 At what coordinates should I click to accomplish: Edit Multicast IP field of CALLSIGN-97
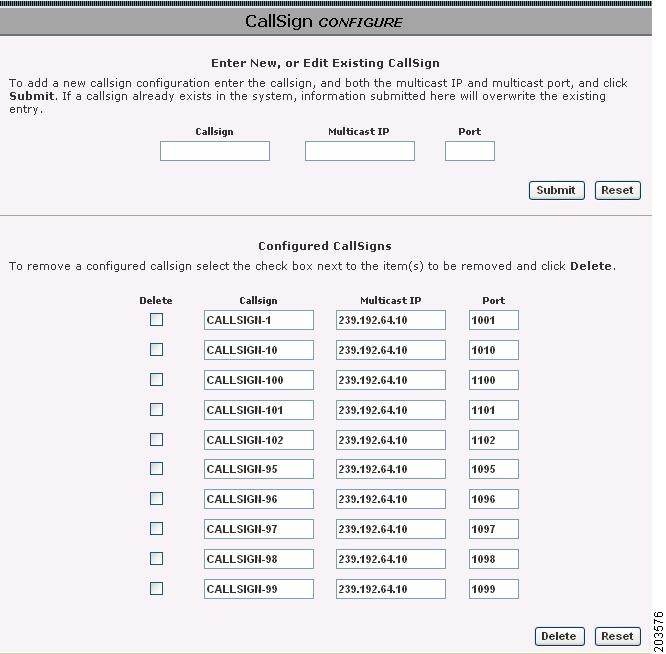(x=391, y=529)
